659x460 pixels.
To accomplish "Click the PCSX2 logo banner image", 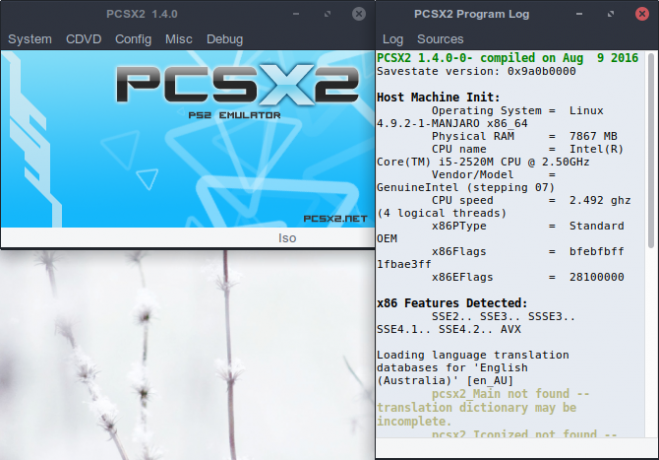I will 188,139.
